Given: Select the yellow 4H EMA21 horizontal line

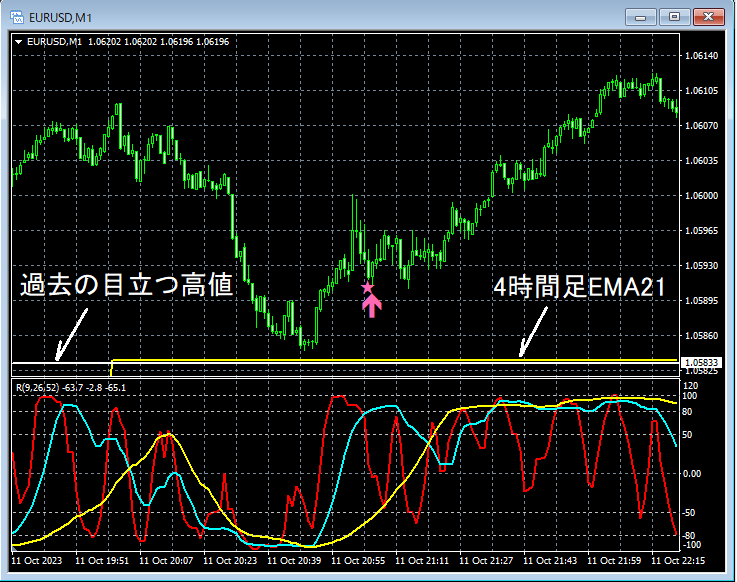Looking at the screenshot, I should (x=395, y=361).
